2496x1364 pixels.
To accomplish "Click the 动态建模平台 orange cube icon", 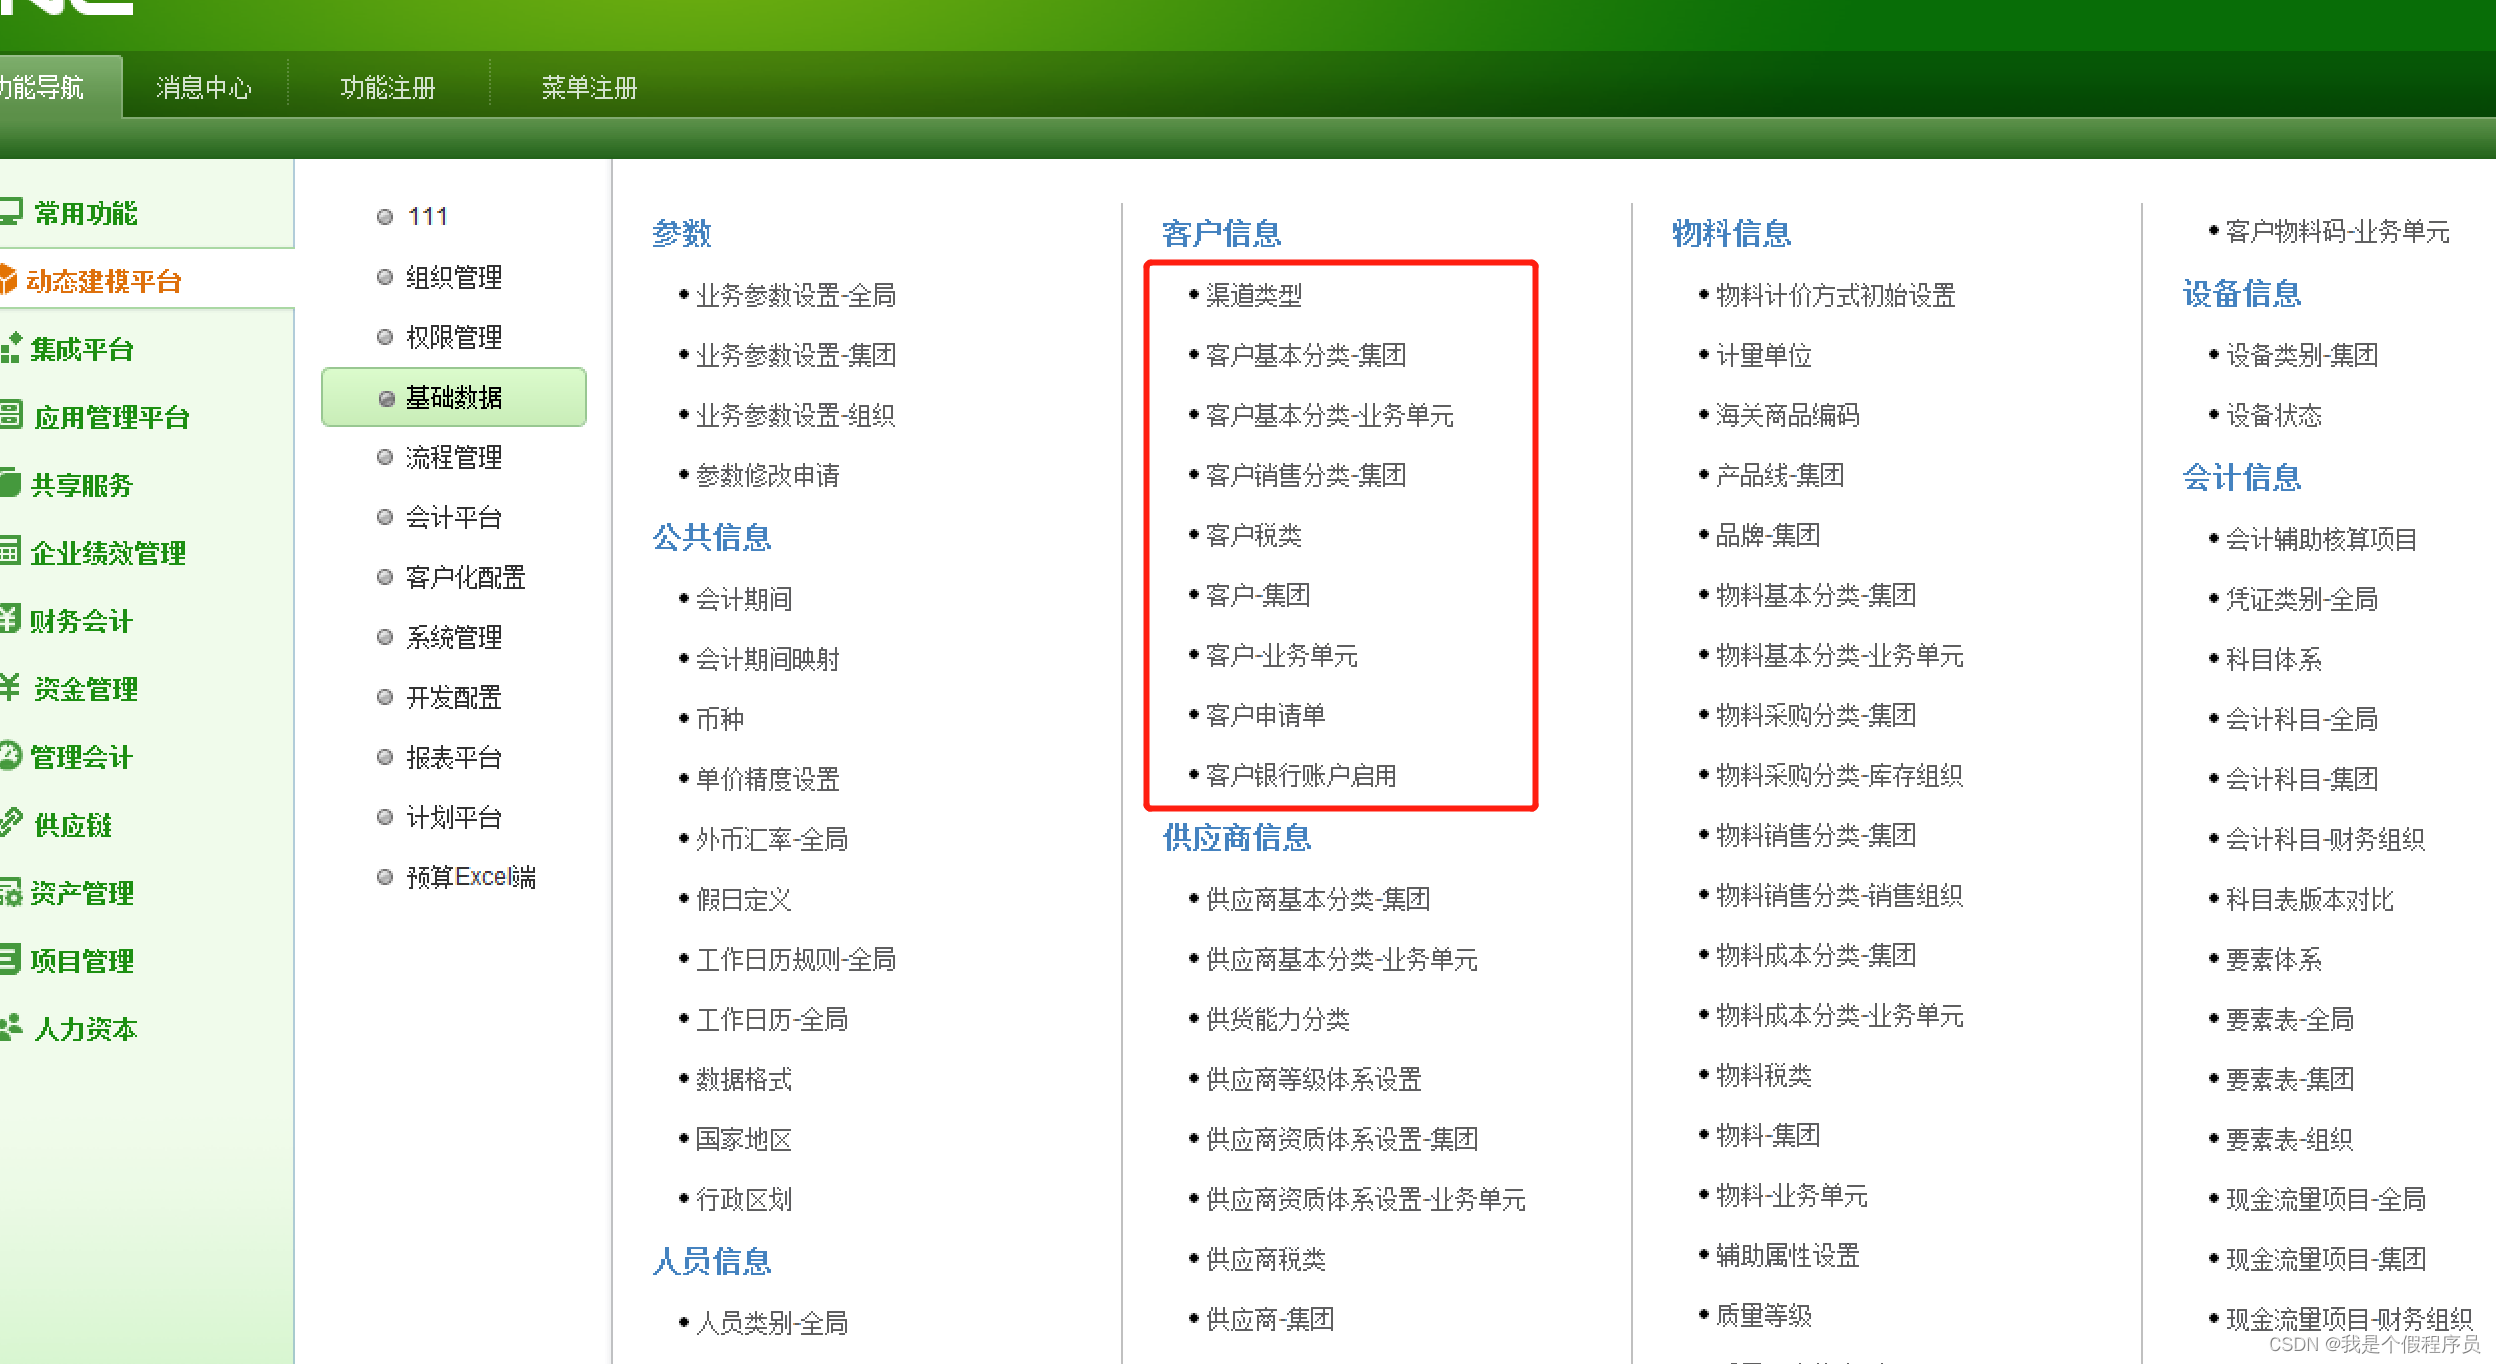I will click(8, 280).
